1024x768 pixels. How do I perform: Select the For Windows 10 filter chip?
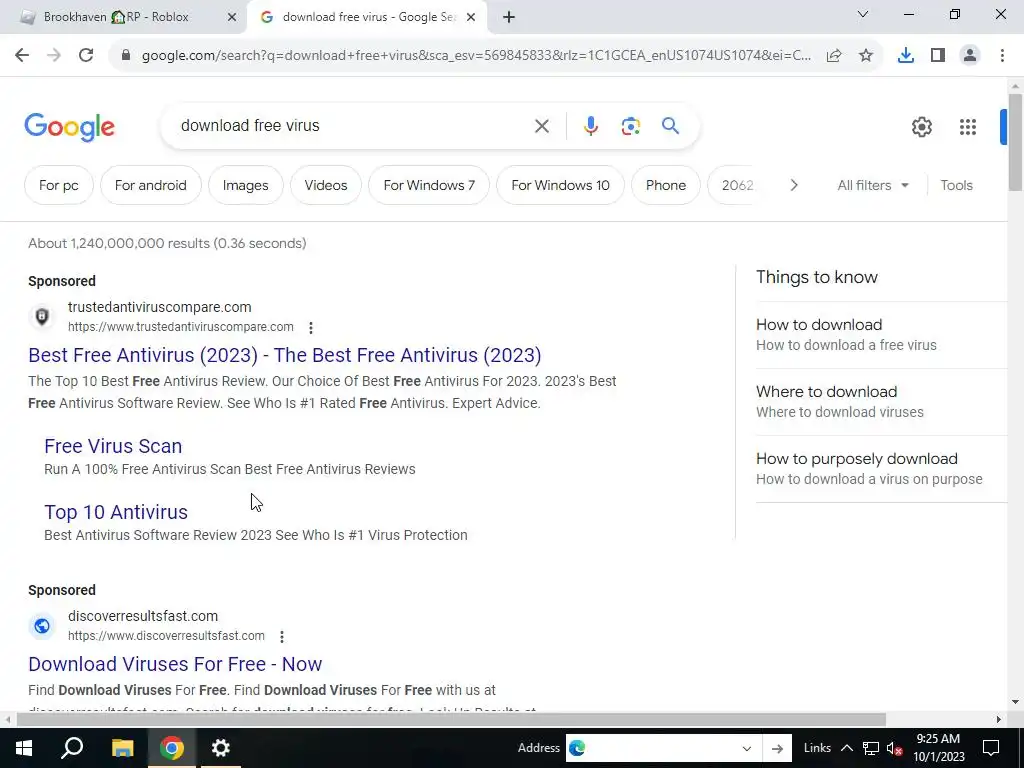(560, 185)
